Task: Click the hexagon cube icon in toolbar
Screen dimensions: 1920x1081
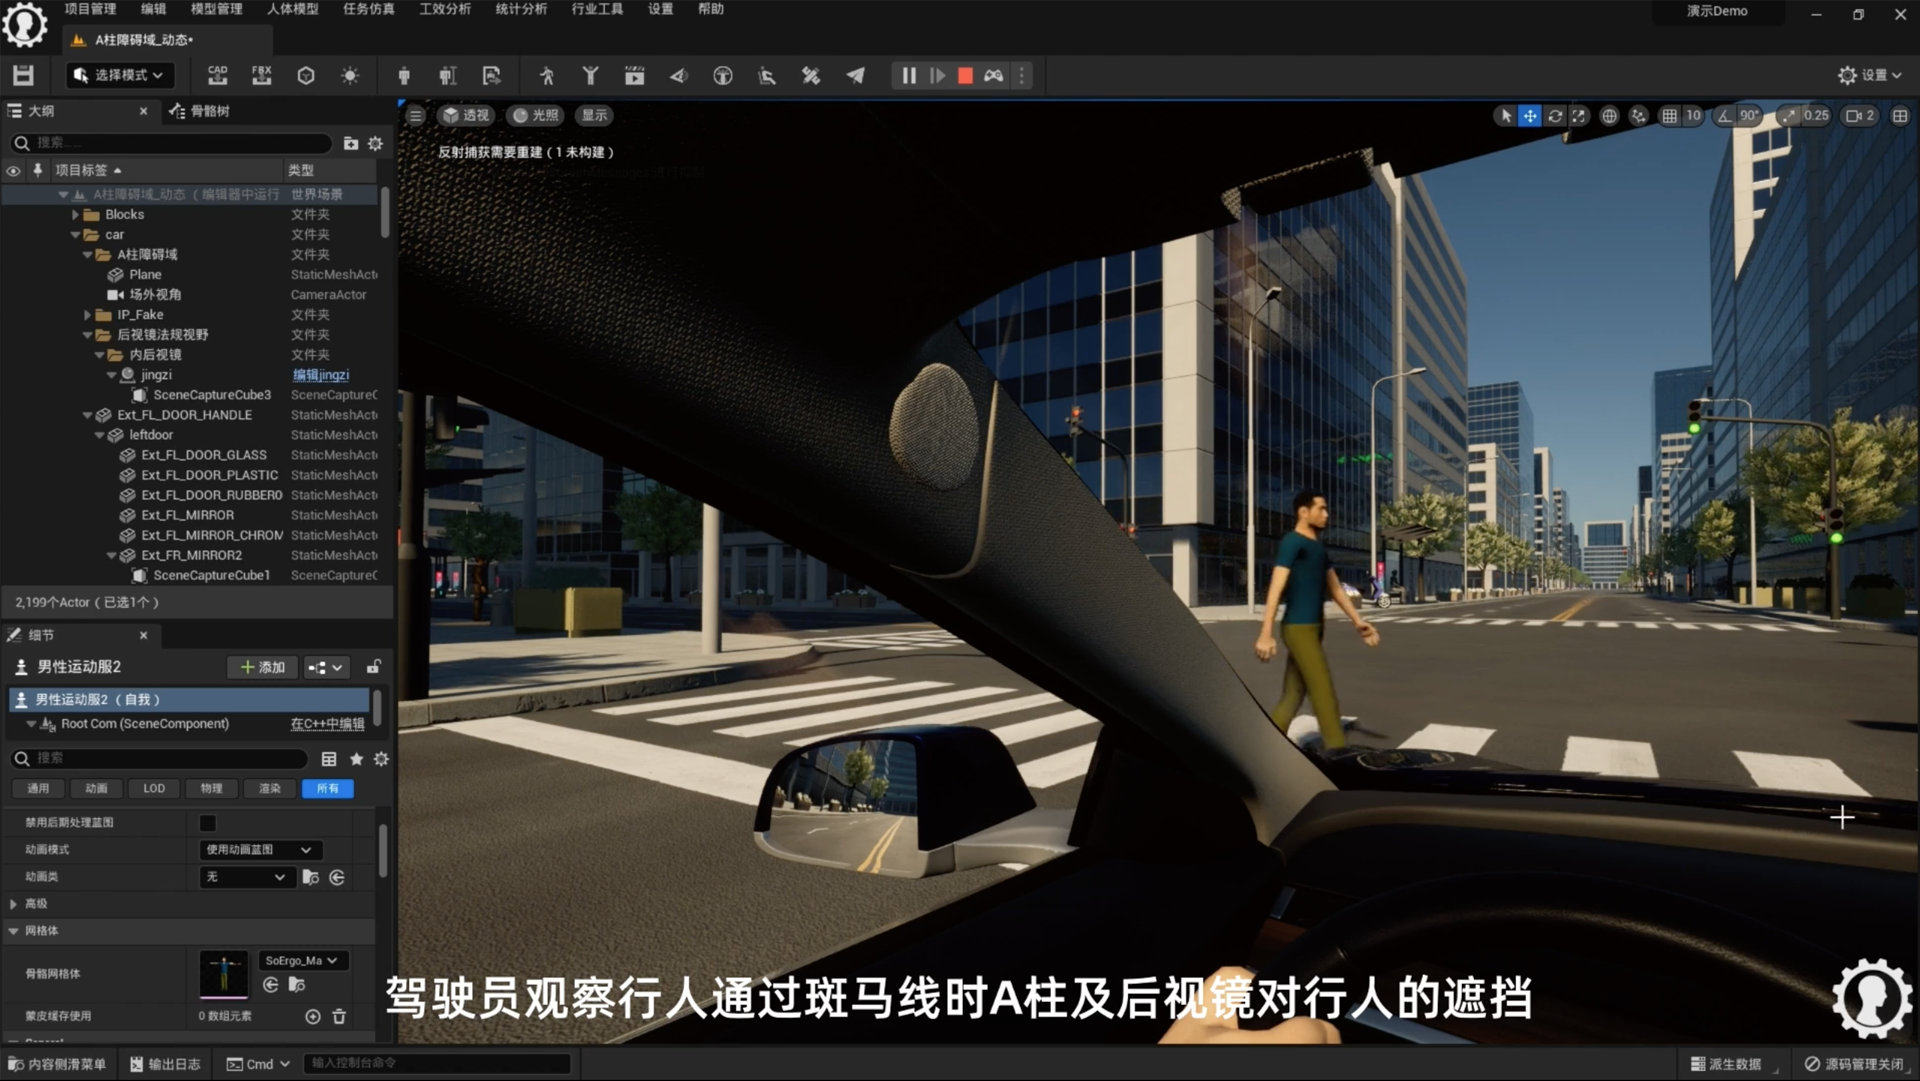Action: point(306,75)
